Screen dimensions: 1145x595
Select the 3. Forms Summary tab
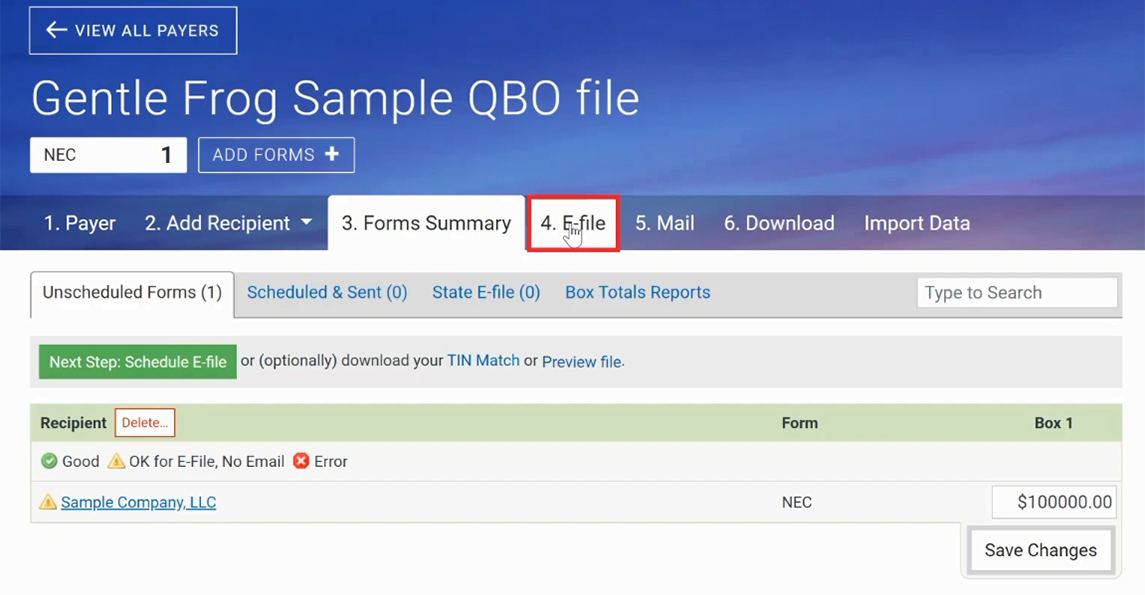pos(426,223)
